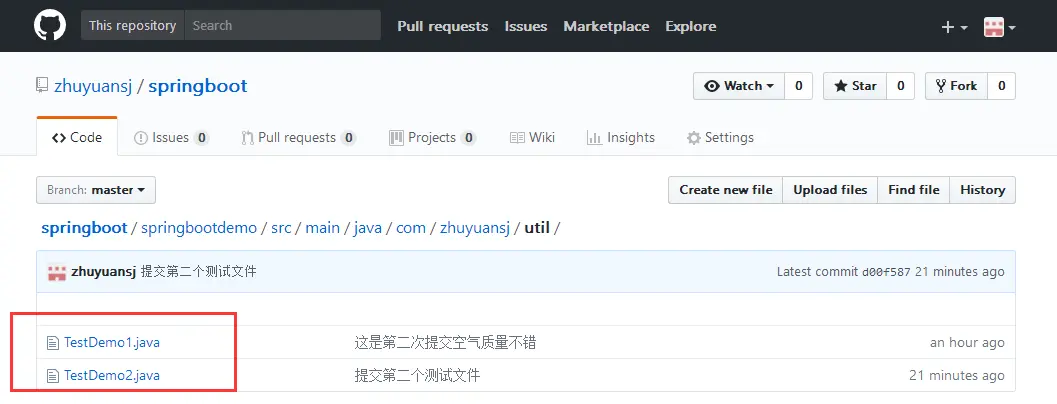Image resolution: width=1057 pixels, height=404 pixels.
Task: Navigate to java breadcrumb folder
Action: (367, 228)
